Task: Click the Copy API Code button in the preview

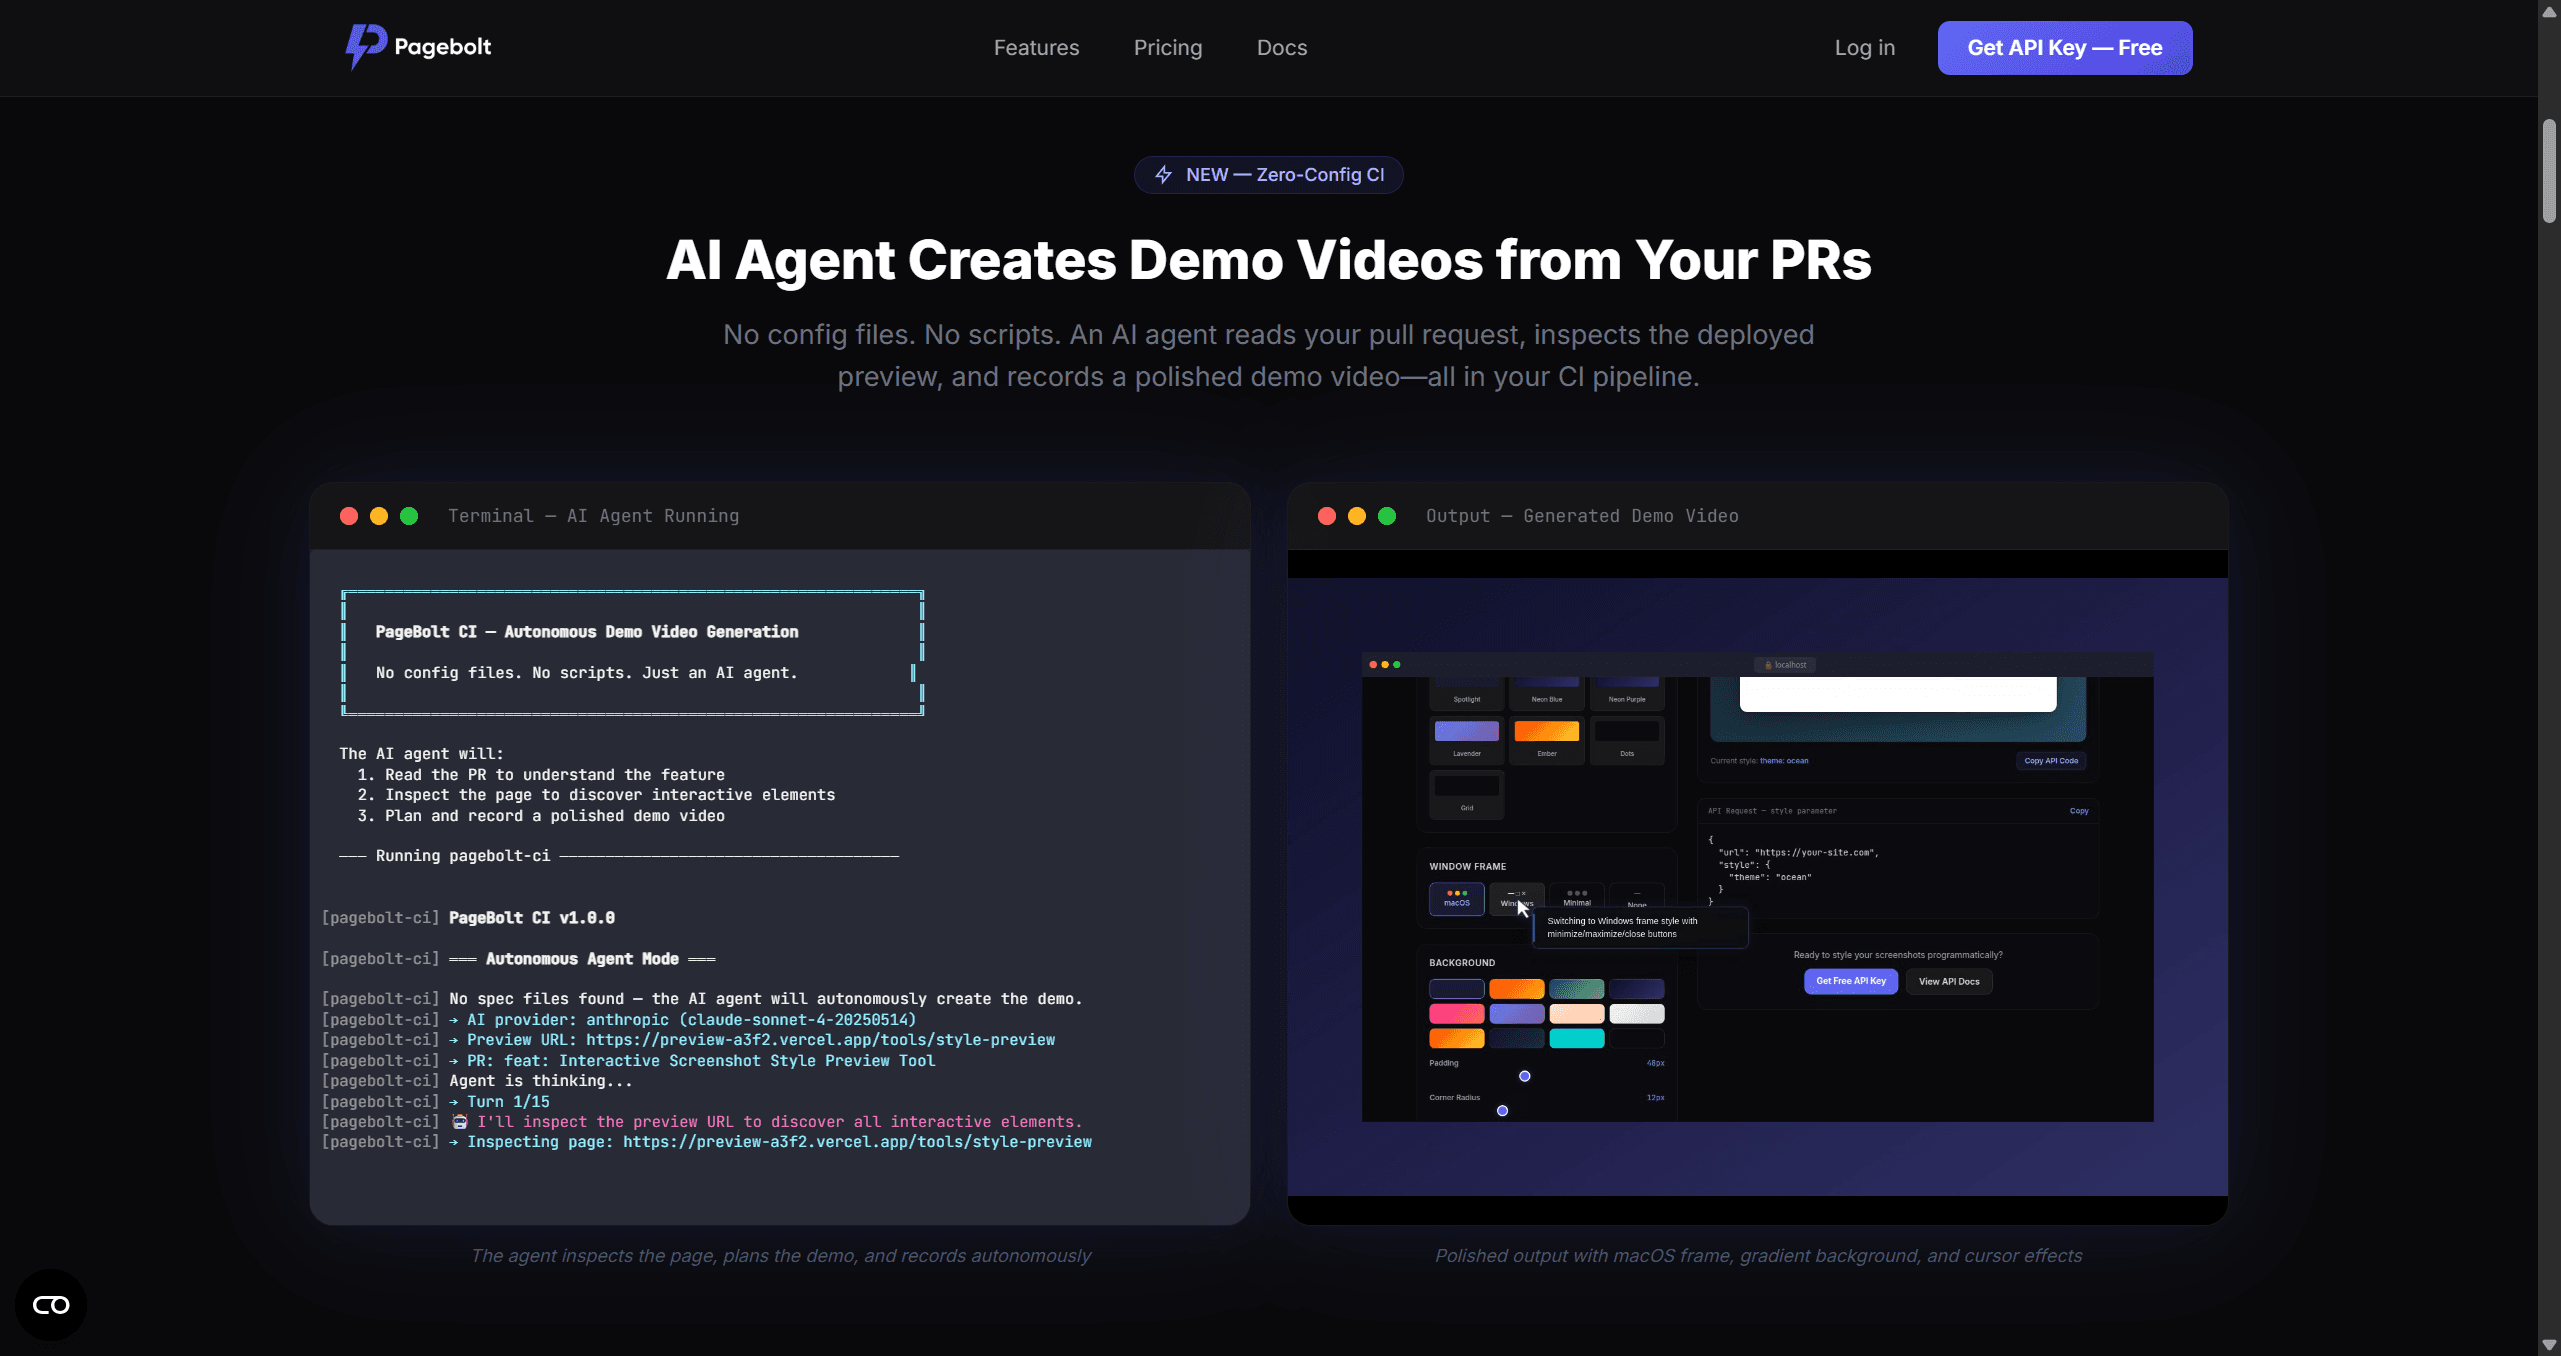Action: pyautogui.click(x=2051, y=761)
